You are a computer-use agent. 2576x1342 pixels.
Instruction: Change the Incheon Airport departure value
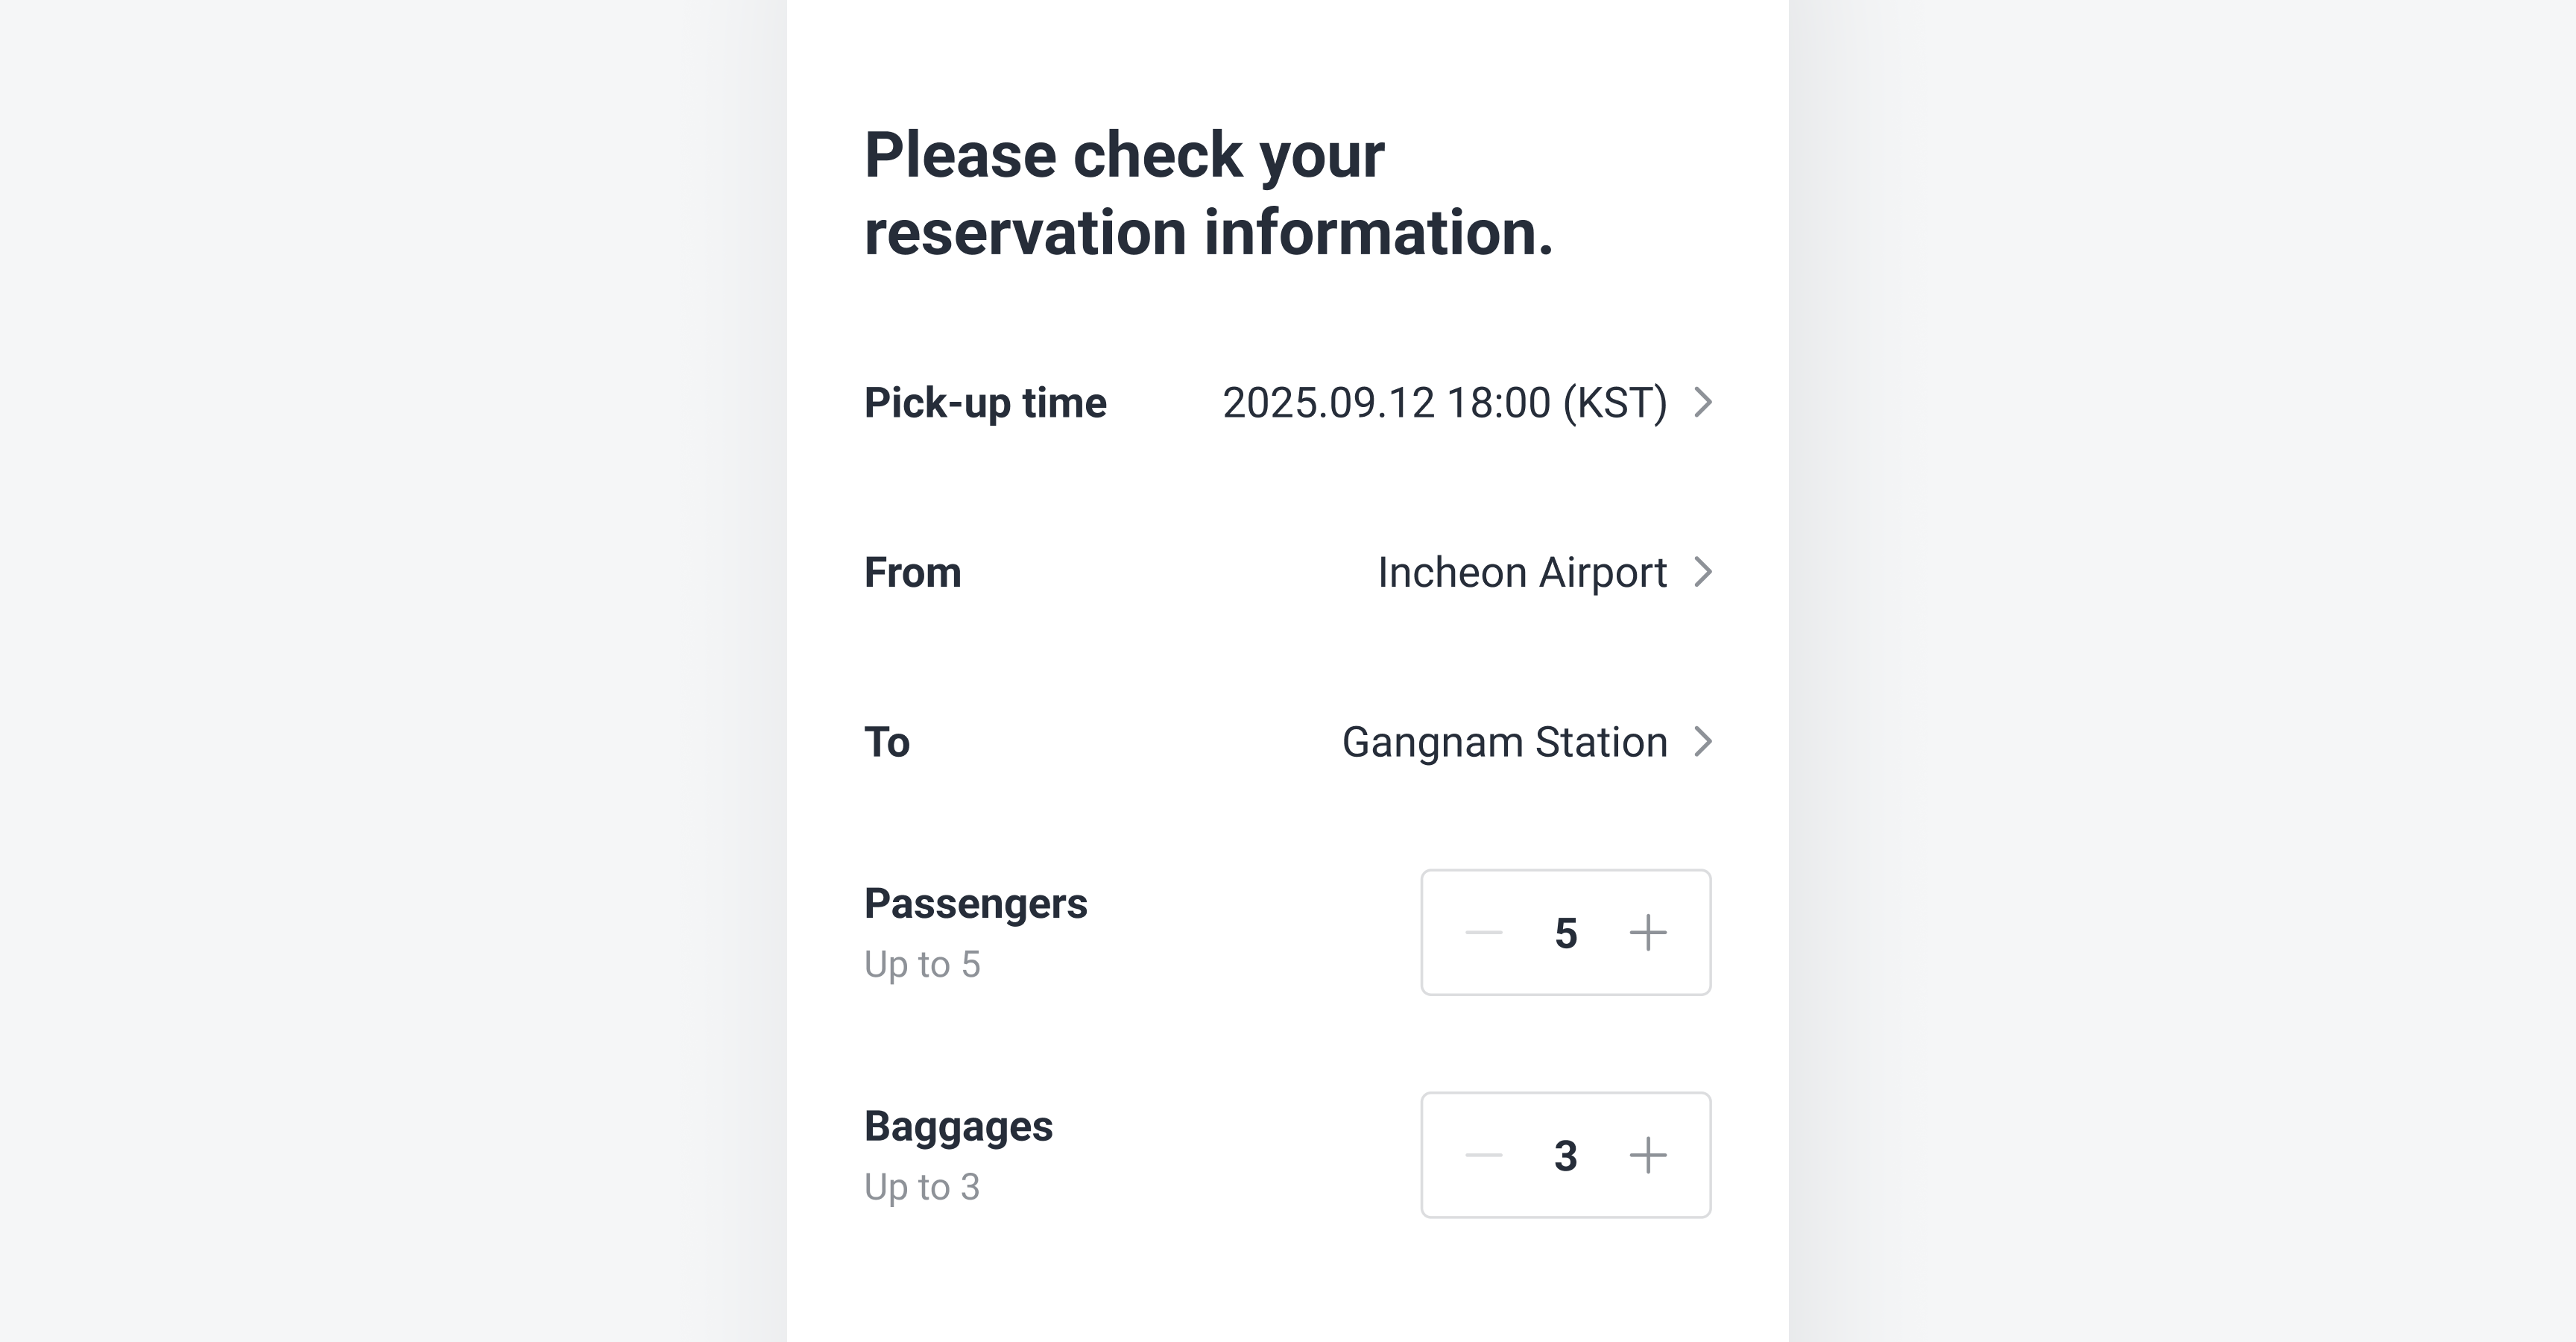click(x=1521, y=573)
